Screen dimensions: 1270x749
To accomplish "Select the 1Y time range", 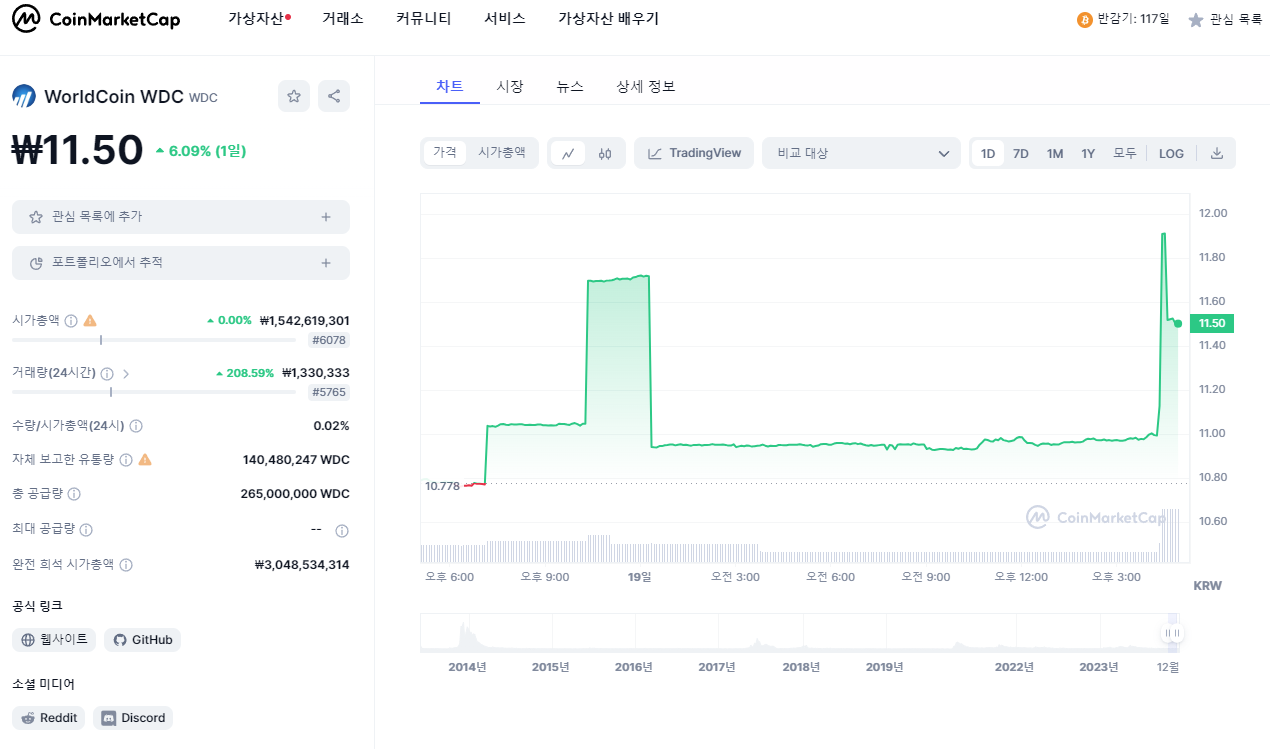I will click(x=1088, y=153).
